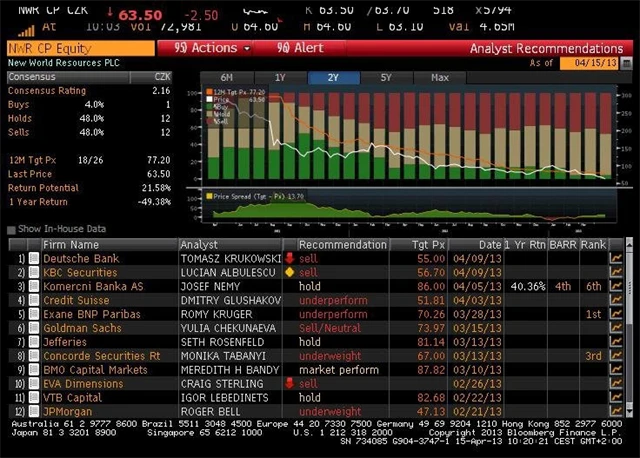The height and width of the screenshot is (458, 640).
Task: Select the 5Y chart range tab
Action: point(386,77)
